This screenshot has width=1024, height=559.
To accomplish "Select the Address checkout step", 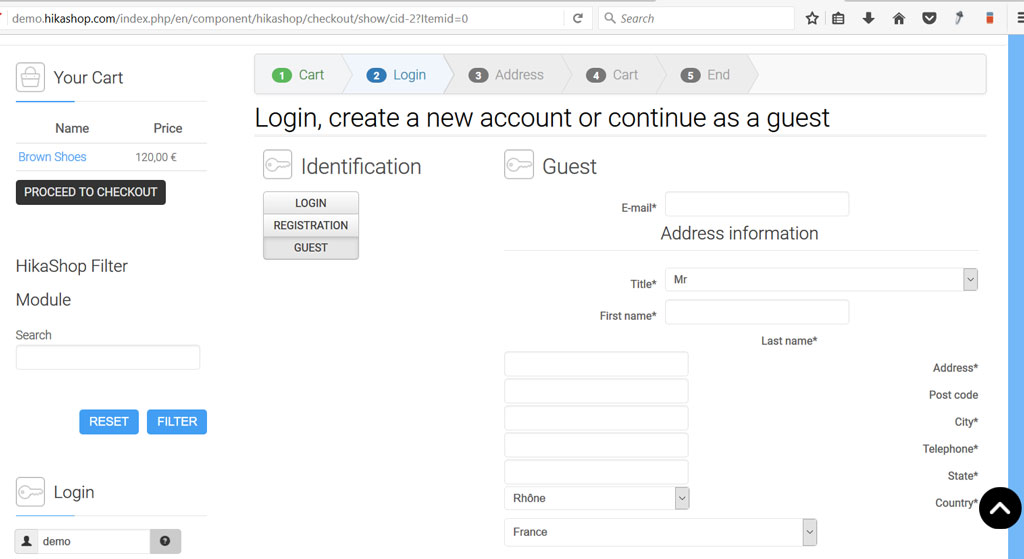I will point(507,75).
